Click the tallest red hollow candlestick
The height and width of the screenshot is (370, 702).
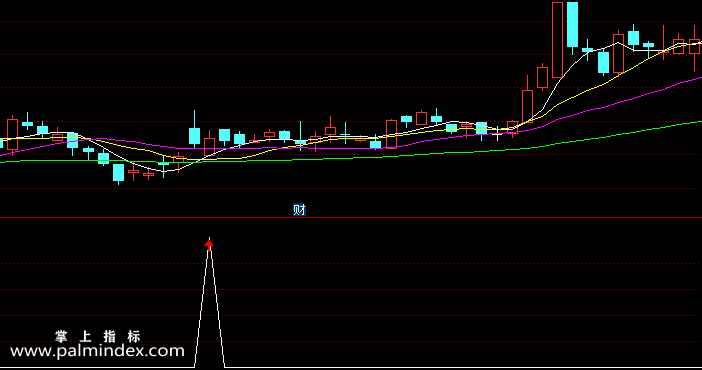coord(557,40)
